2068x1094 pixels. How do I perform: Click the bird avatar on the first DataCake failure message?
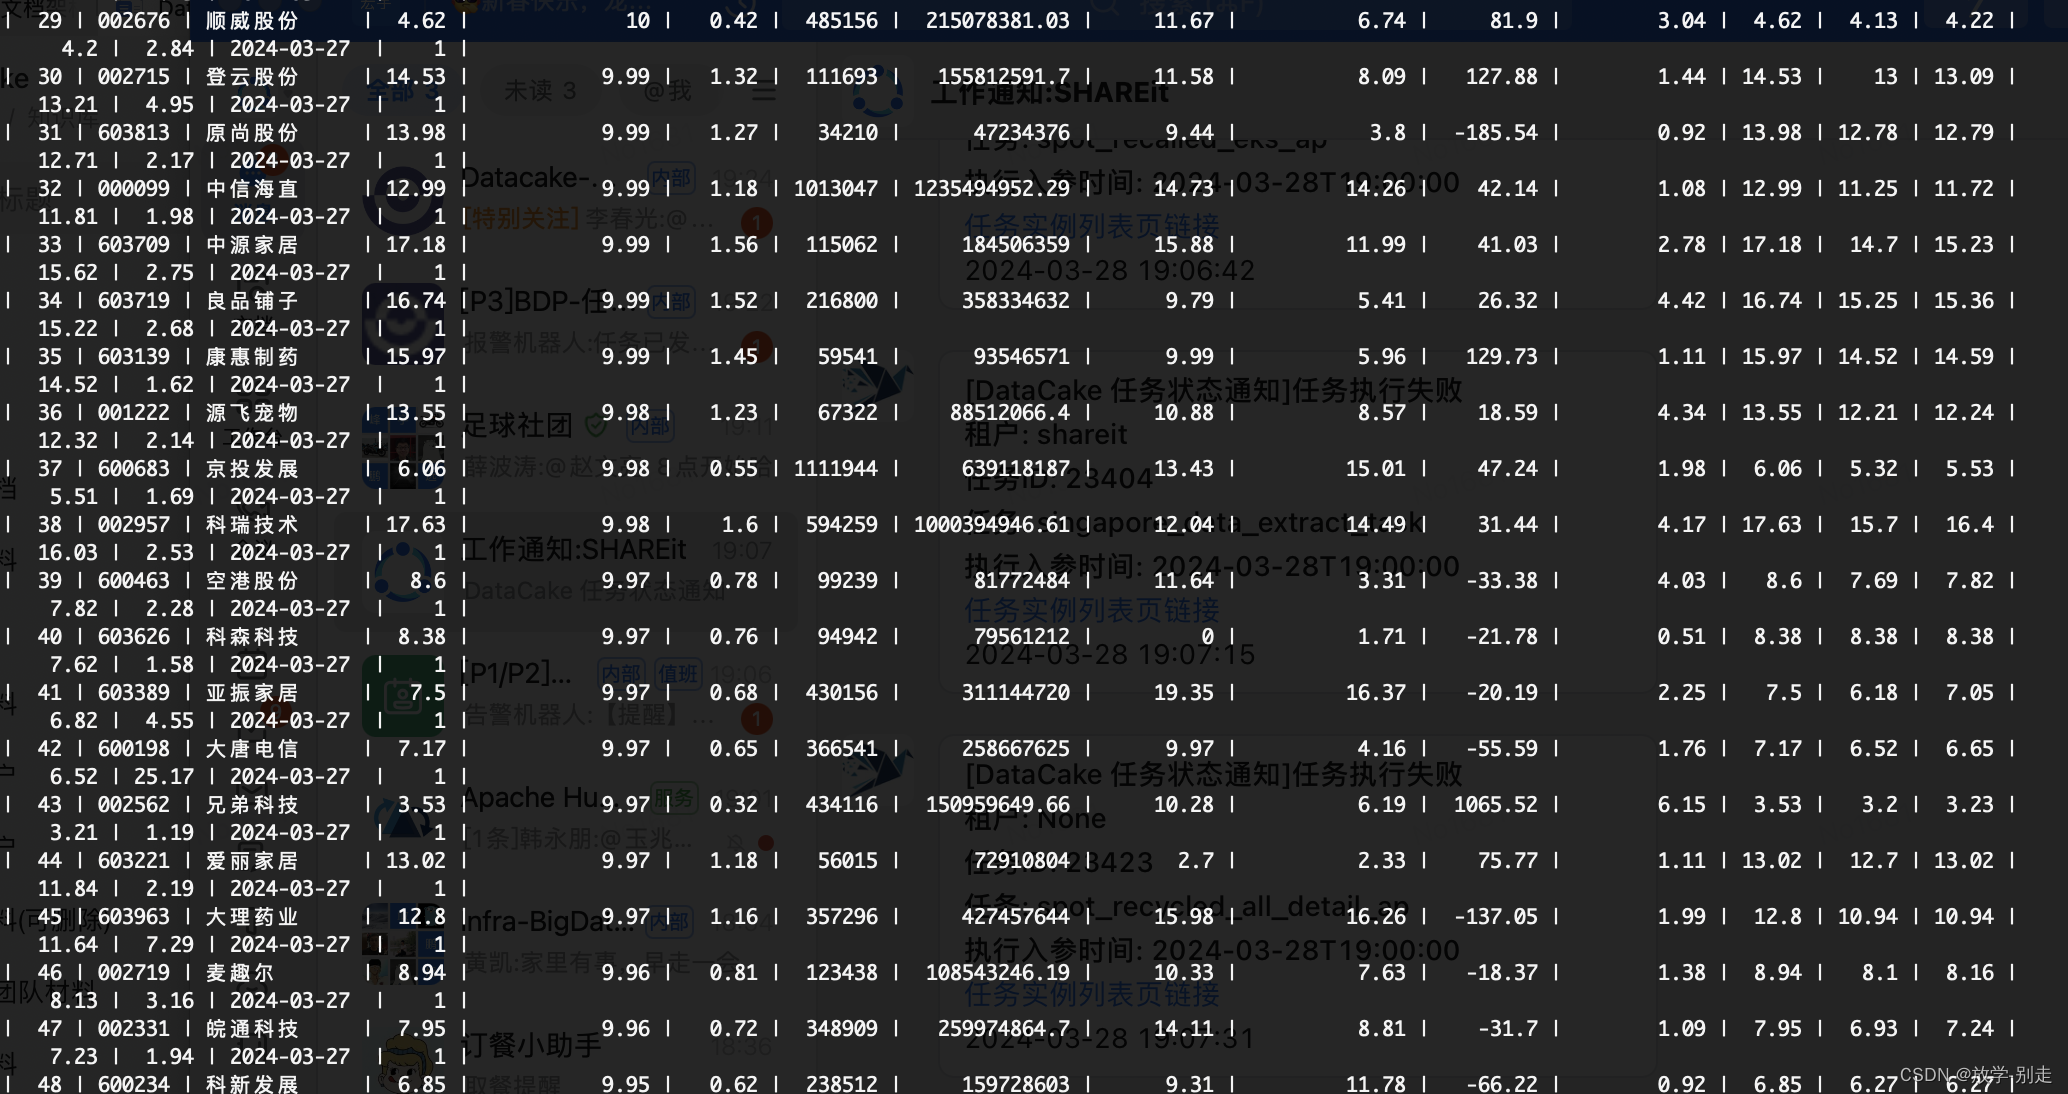pyautogui.click(x=877, y=385)
